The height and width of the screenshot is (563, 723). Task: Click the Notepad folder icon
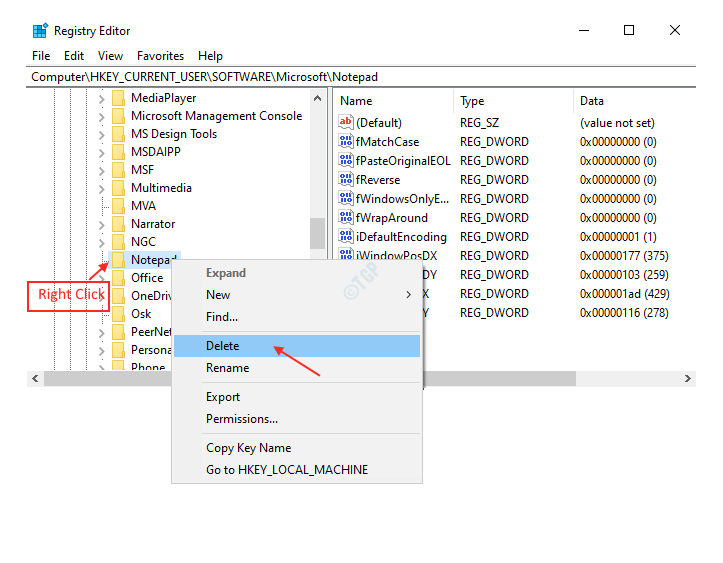pos(119,260)
